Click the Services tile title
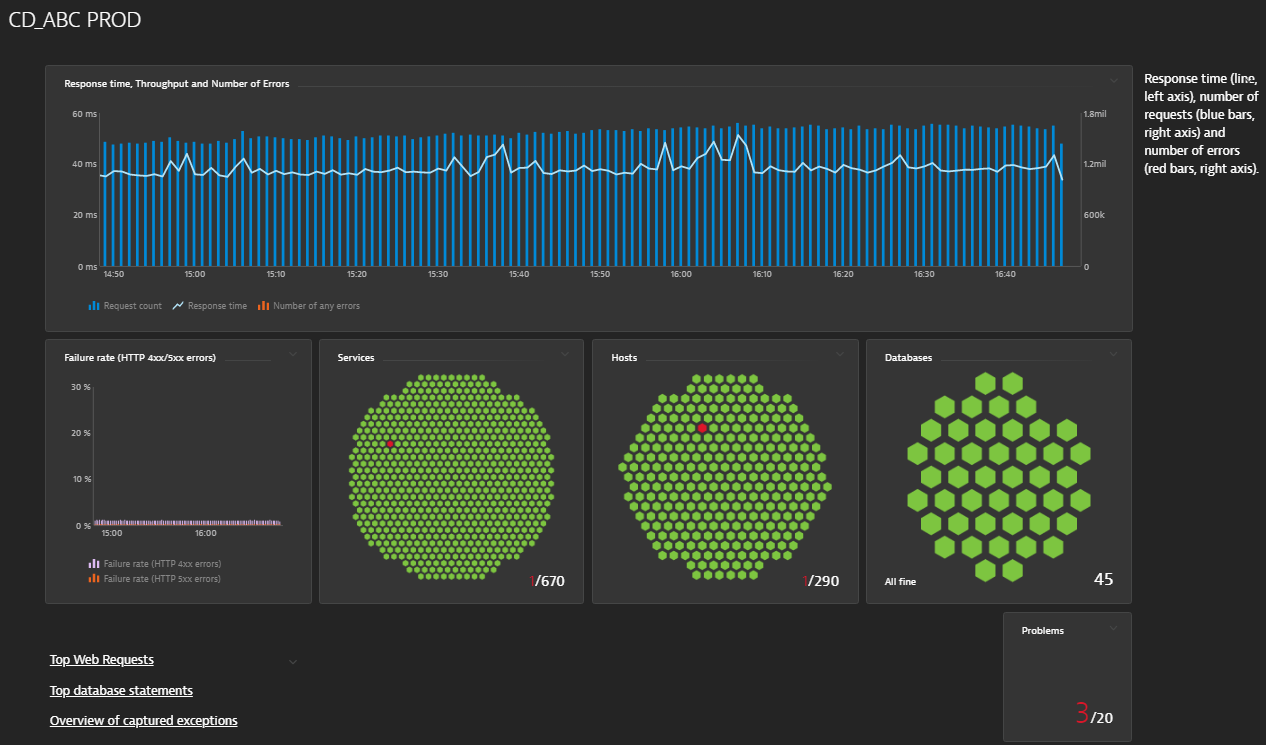This screenshot has height=745, width=1266. coord(356,358)
